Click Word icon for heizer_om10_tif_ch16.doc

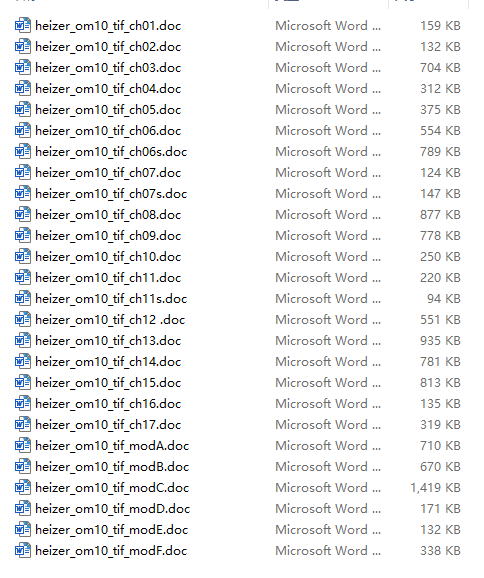[x=22, y=404]
